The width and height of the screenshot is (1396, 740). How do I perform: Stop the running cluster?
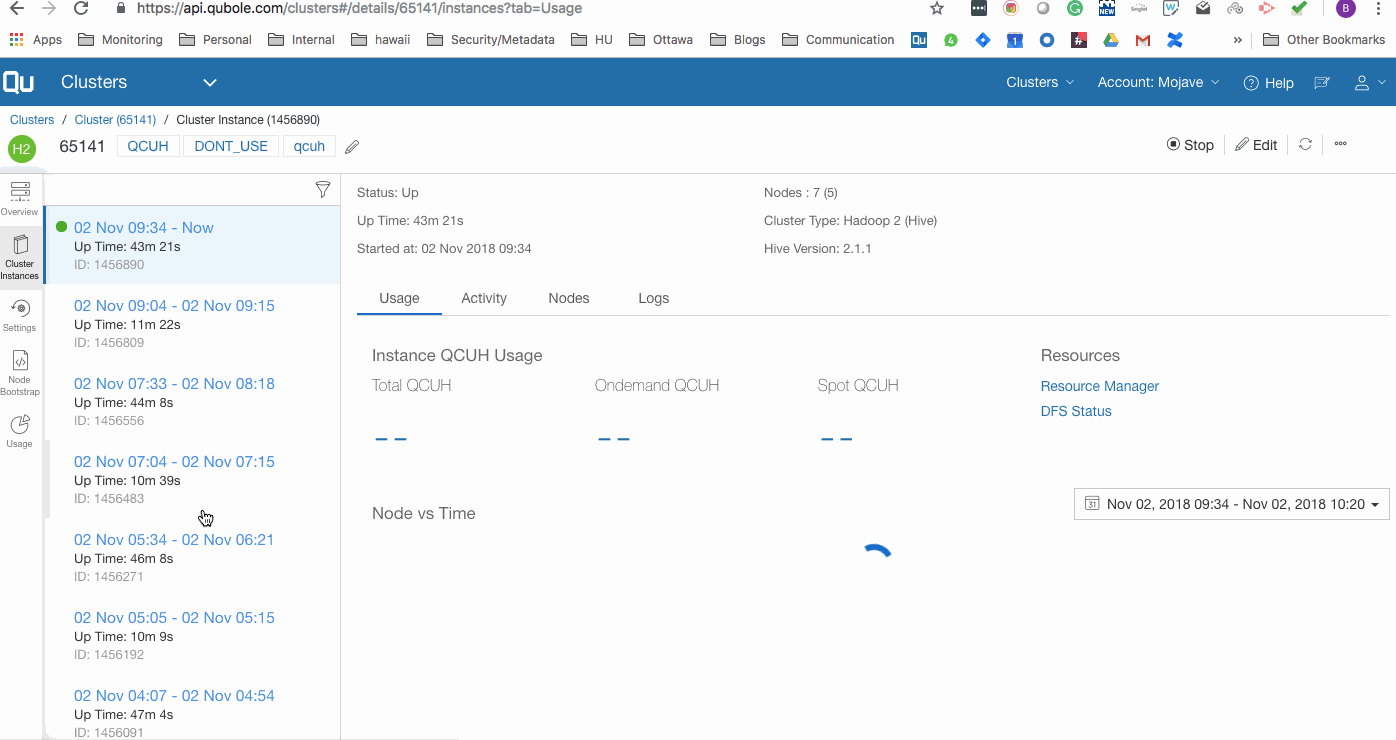[x=1190, y=145]
